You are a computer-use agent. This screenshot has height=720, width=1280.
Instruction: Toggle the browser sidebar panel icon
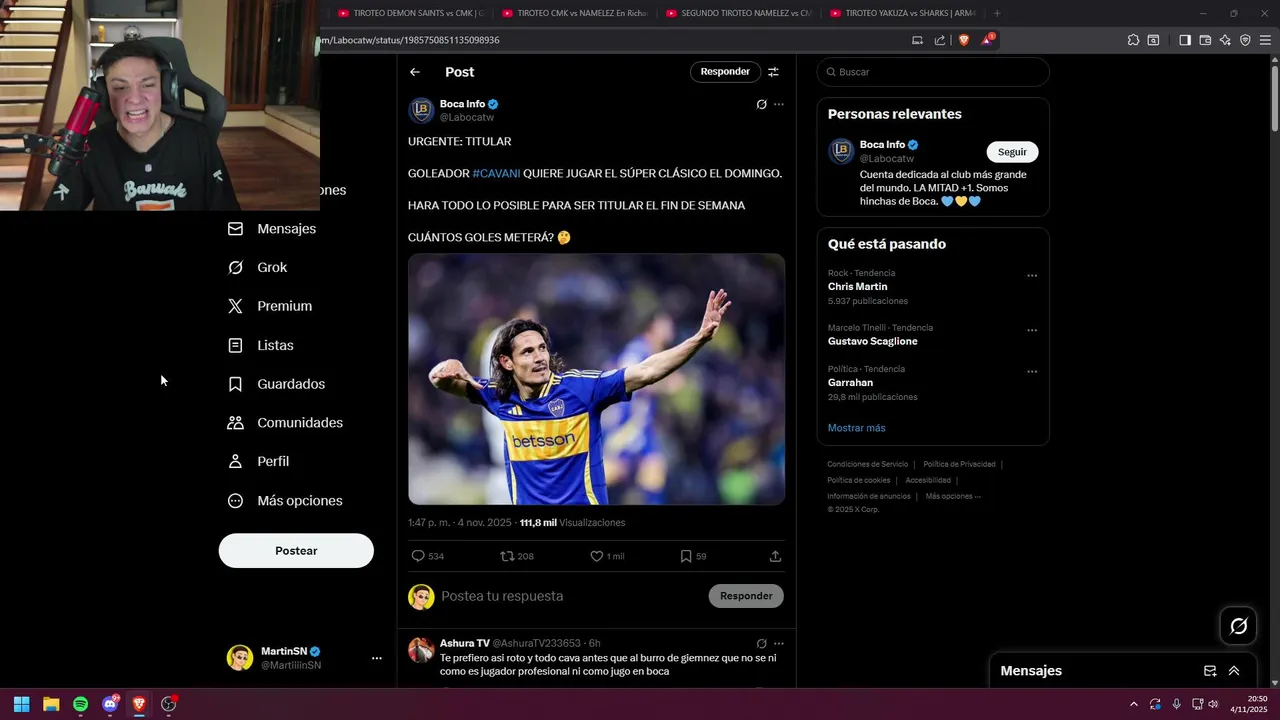coord(1185,40)
